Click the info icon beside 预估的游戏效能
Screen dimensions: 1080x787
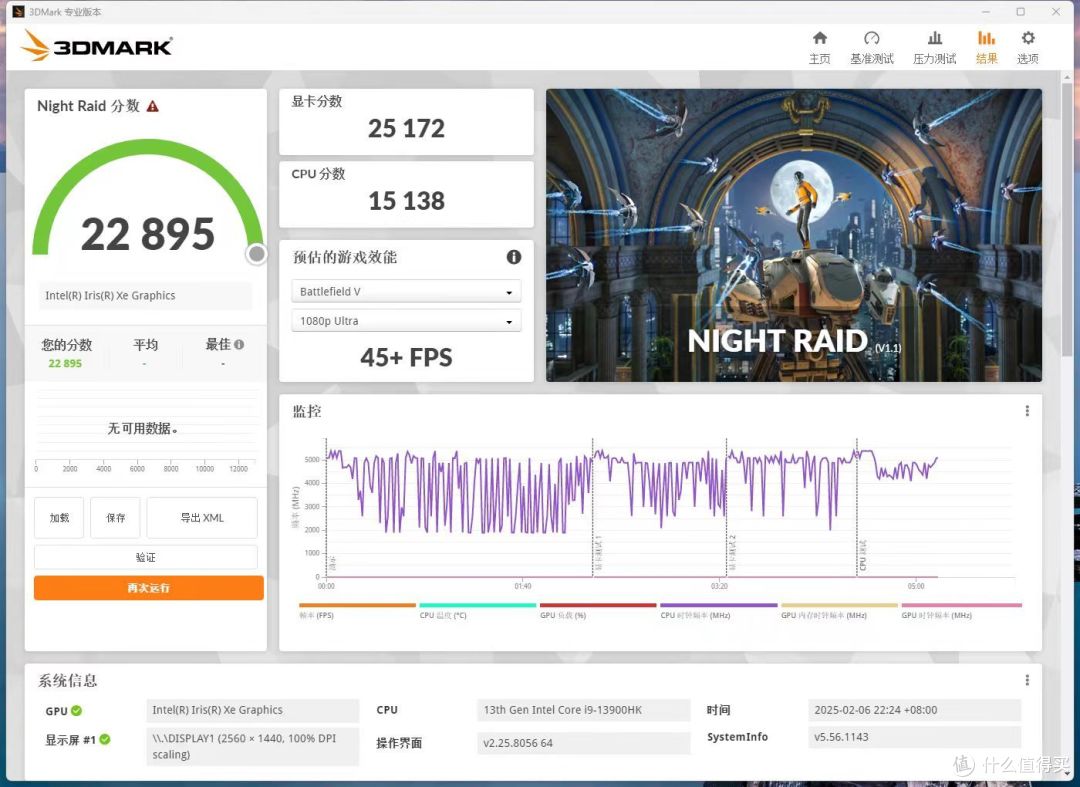click(x=514, y=257)
